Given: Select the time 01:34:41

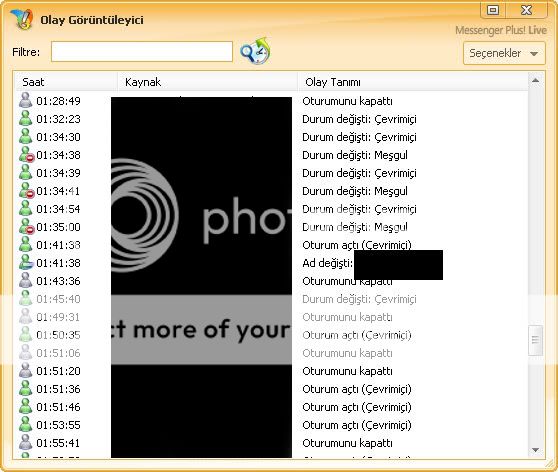Looking at the screenshot, I should (58, 191).
